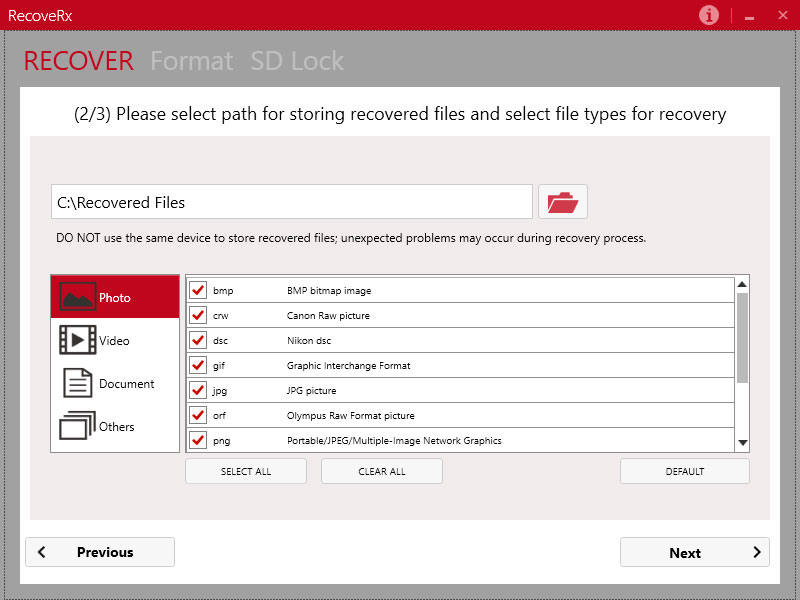Click the recovered files path field
The width and height of the screenshot is (800, 600).
click(x=291, y=202)
